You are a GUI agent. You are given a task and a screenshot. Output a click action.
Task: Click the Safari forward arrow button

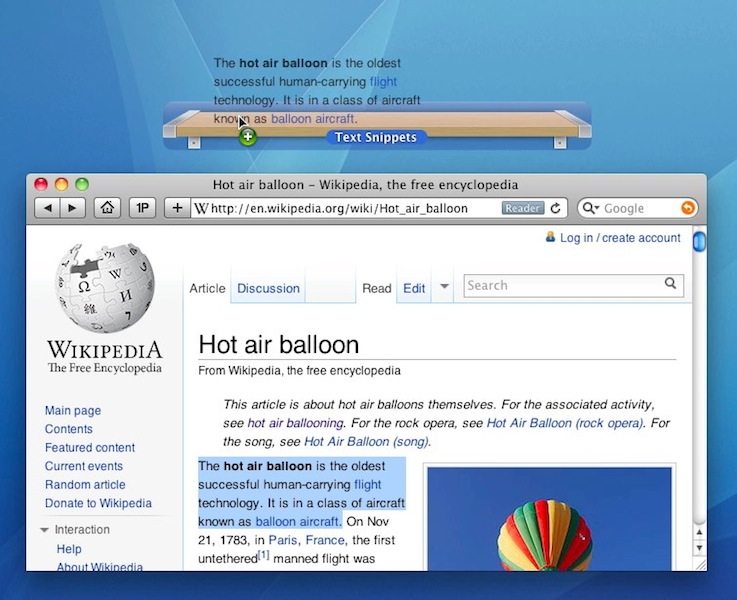72,208
